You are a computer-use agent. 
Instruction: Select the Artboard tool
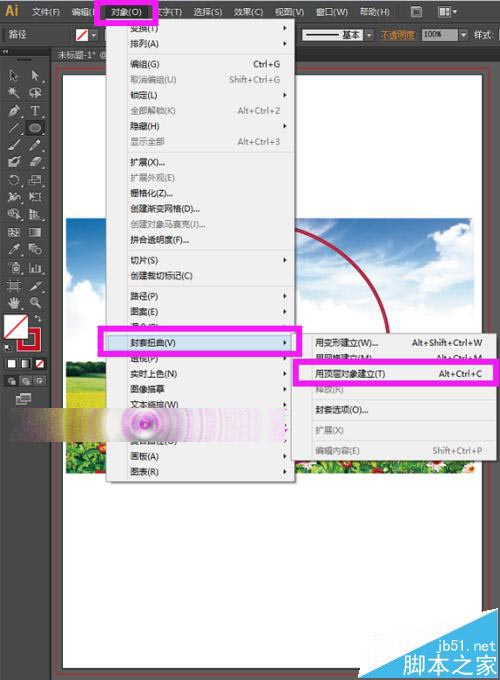[x=14, y=286]
